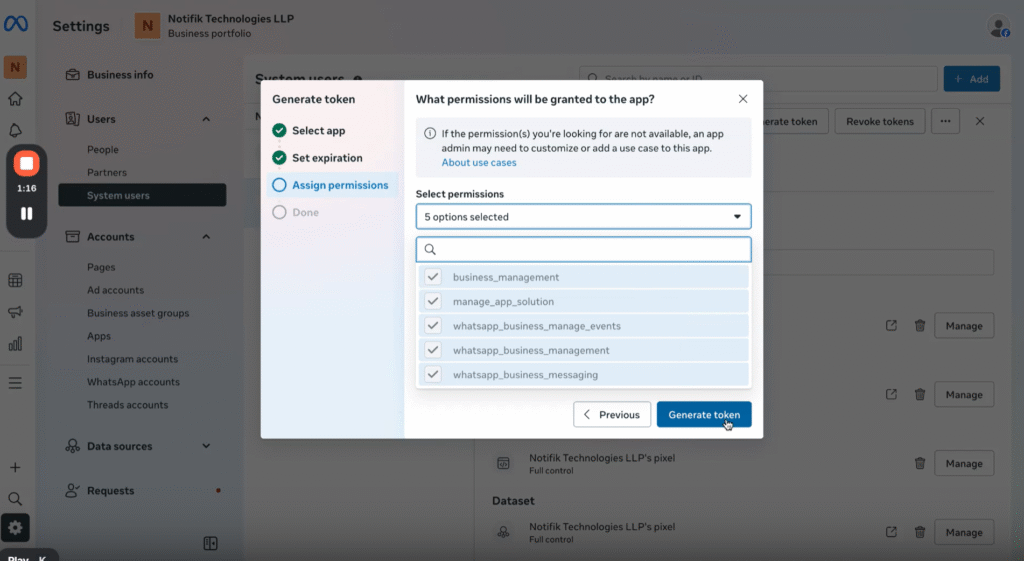Open the bar chart insights icon
This screenshot has height=561, width=1024.
point(15,344)
